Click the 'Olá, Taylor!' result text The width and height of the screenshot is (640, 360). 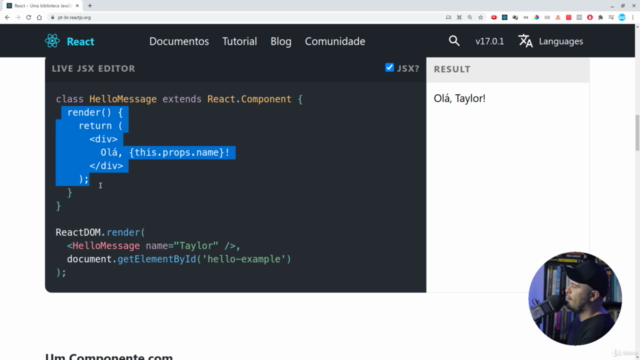(459, 98)
